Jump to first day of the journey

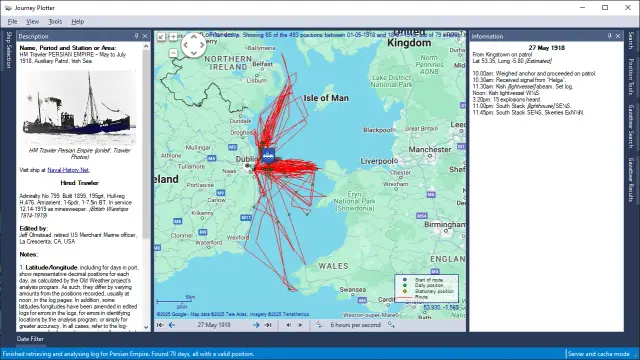coord(160,325)
